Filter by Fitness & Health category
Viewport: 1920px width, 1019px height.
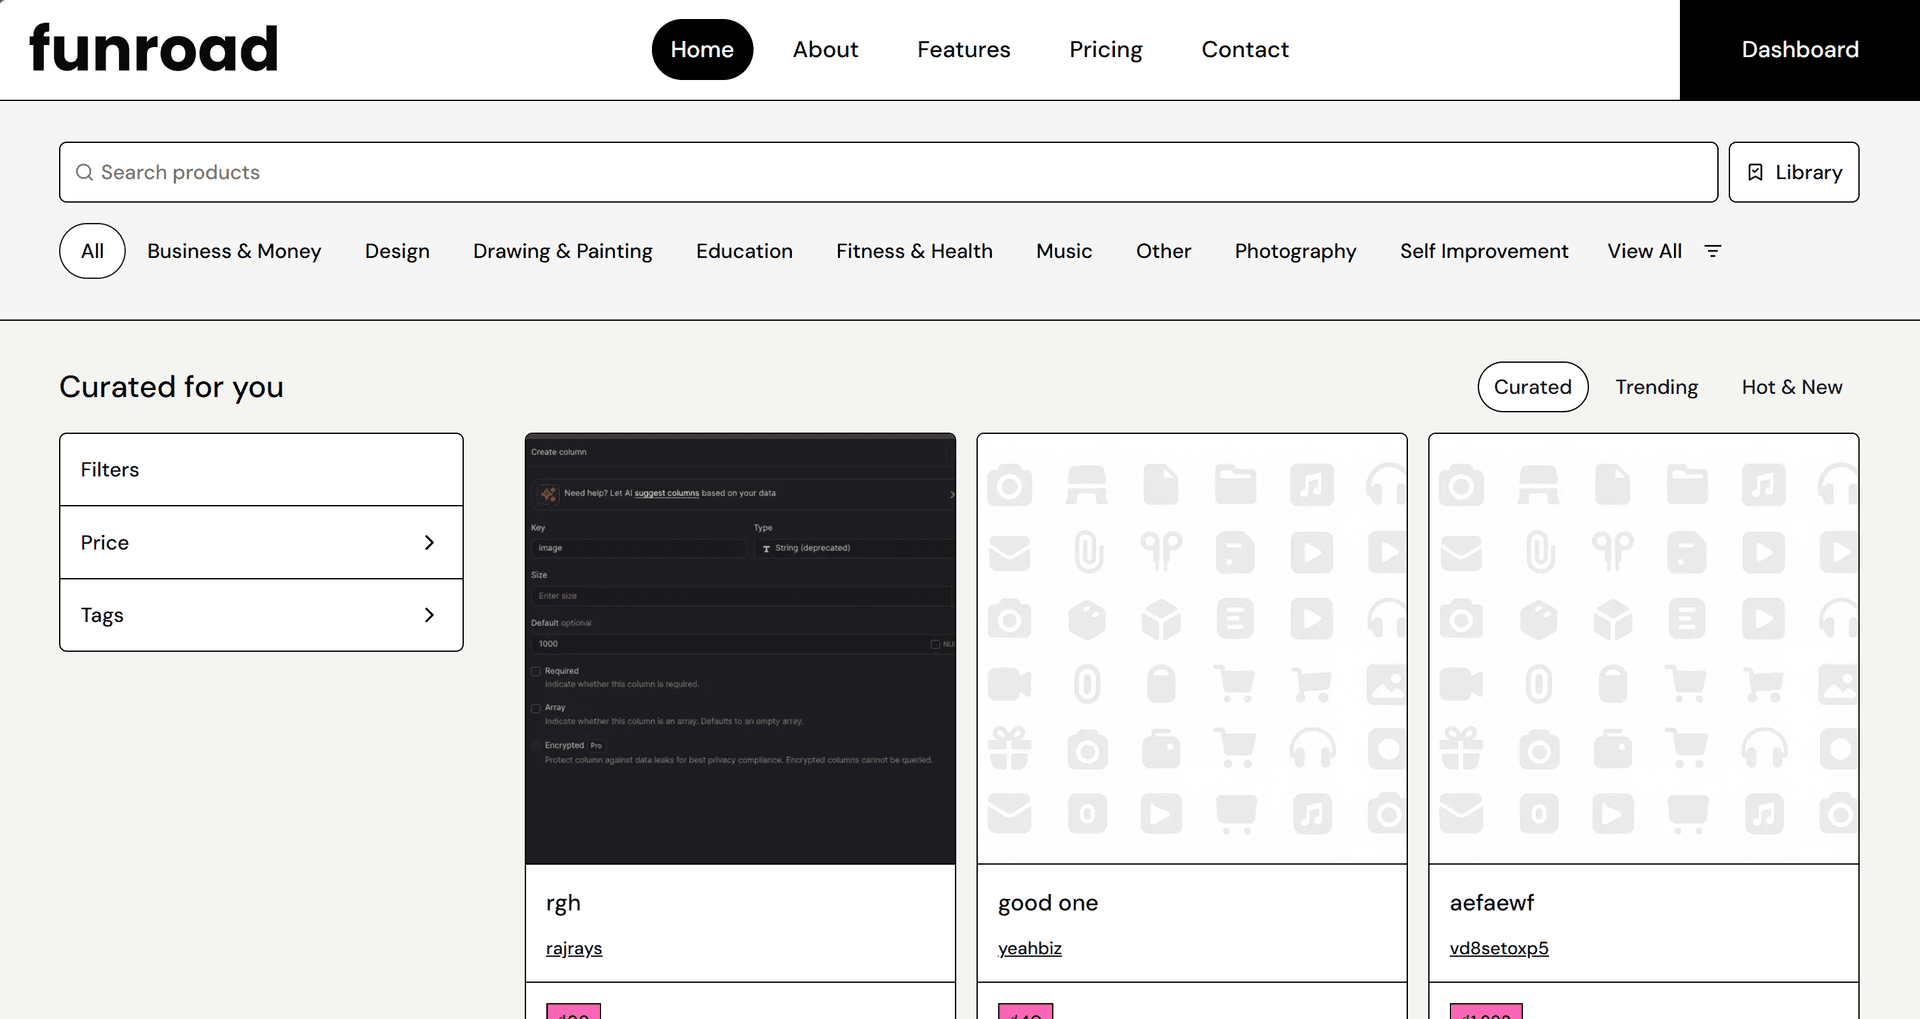tap(914, 251)
